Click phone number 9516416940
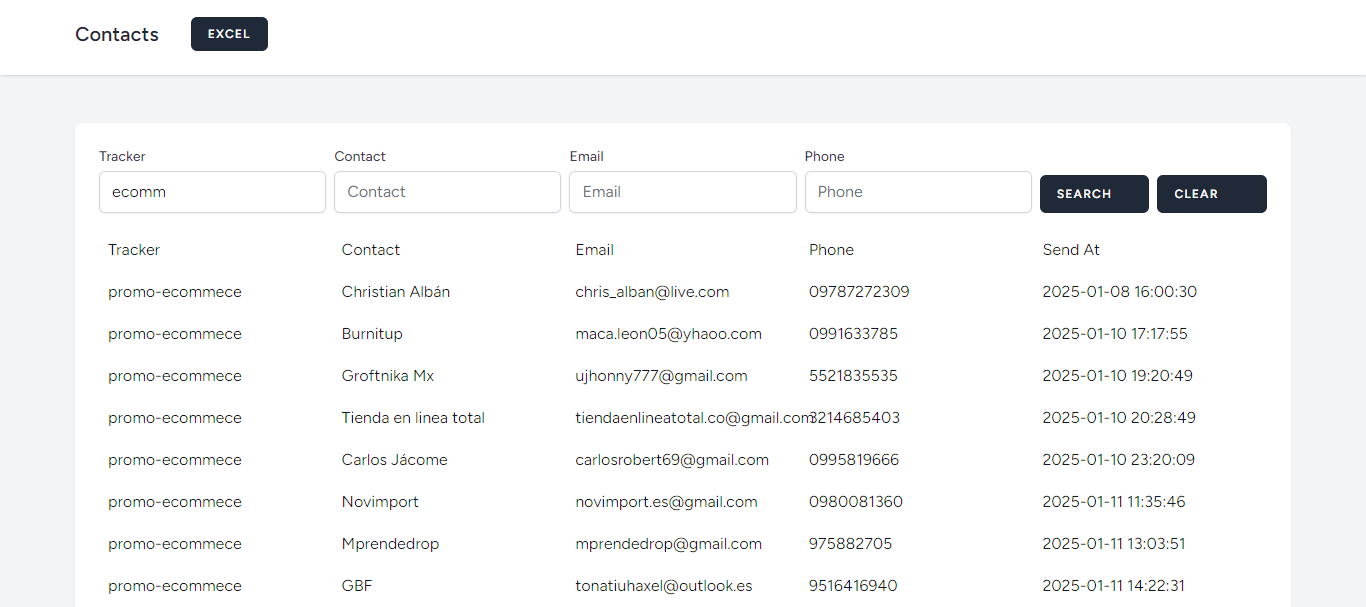The image size is (1366, 607). tap(853, 586)
